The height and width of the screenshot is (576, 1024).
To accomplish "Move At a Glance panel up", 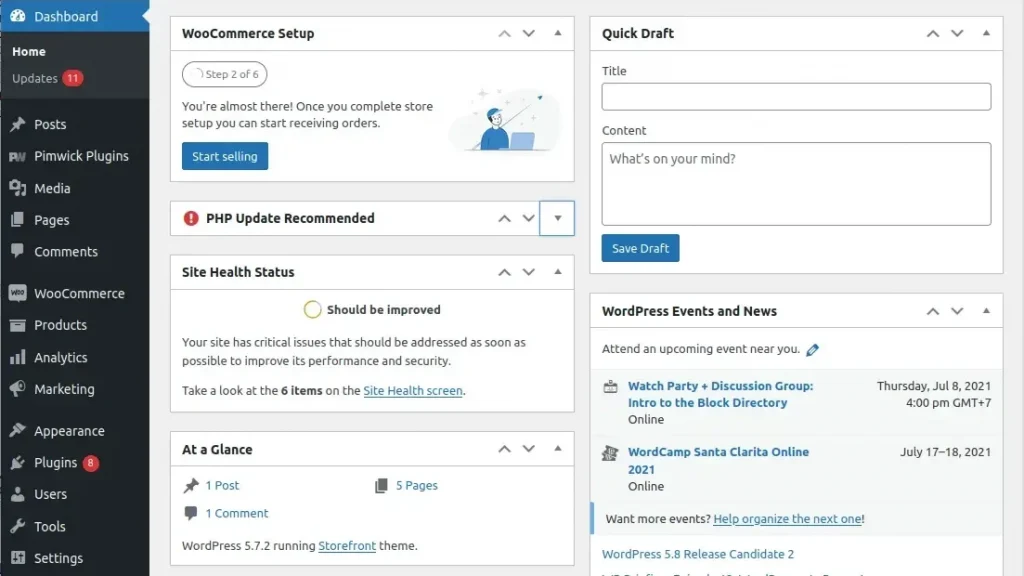I will click(504, 449).
